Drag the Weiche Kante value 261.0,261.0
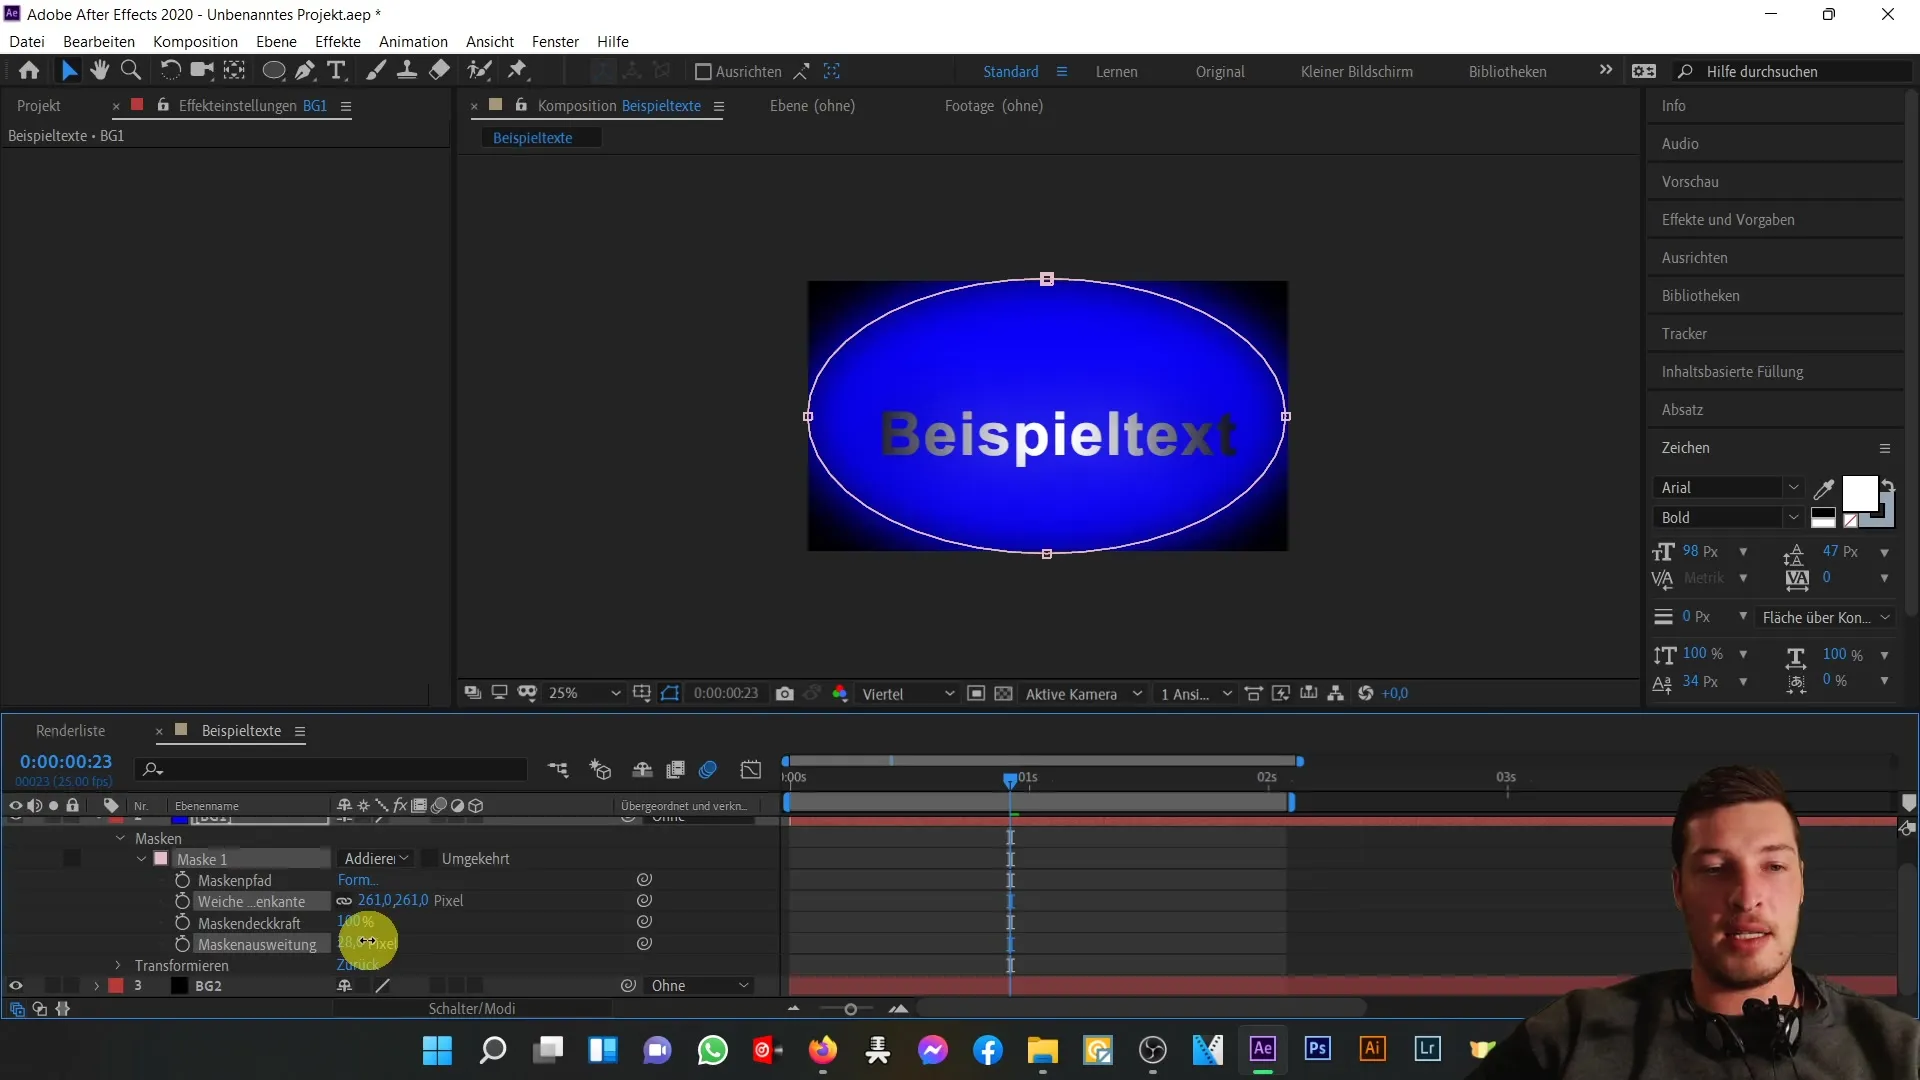The width and height of the screenshot is (1920, 1080). 393,901
